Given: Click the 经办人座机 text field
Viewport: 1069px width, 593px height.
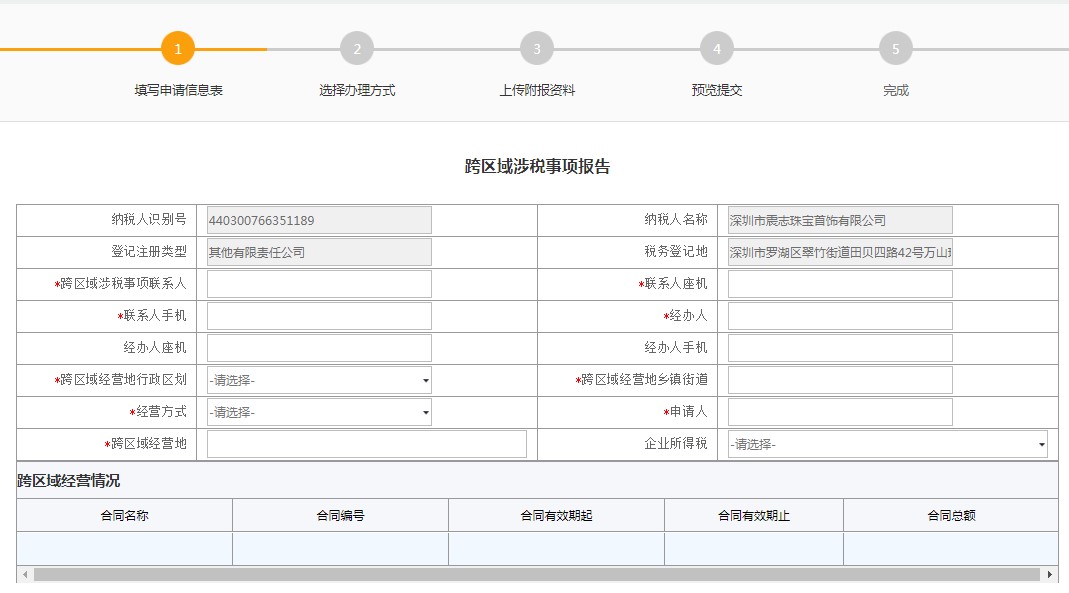Looking at the screenshot, I should click(x=319, y=348).
